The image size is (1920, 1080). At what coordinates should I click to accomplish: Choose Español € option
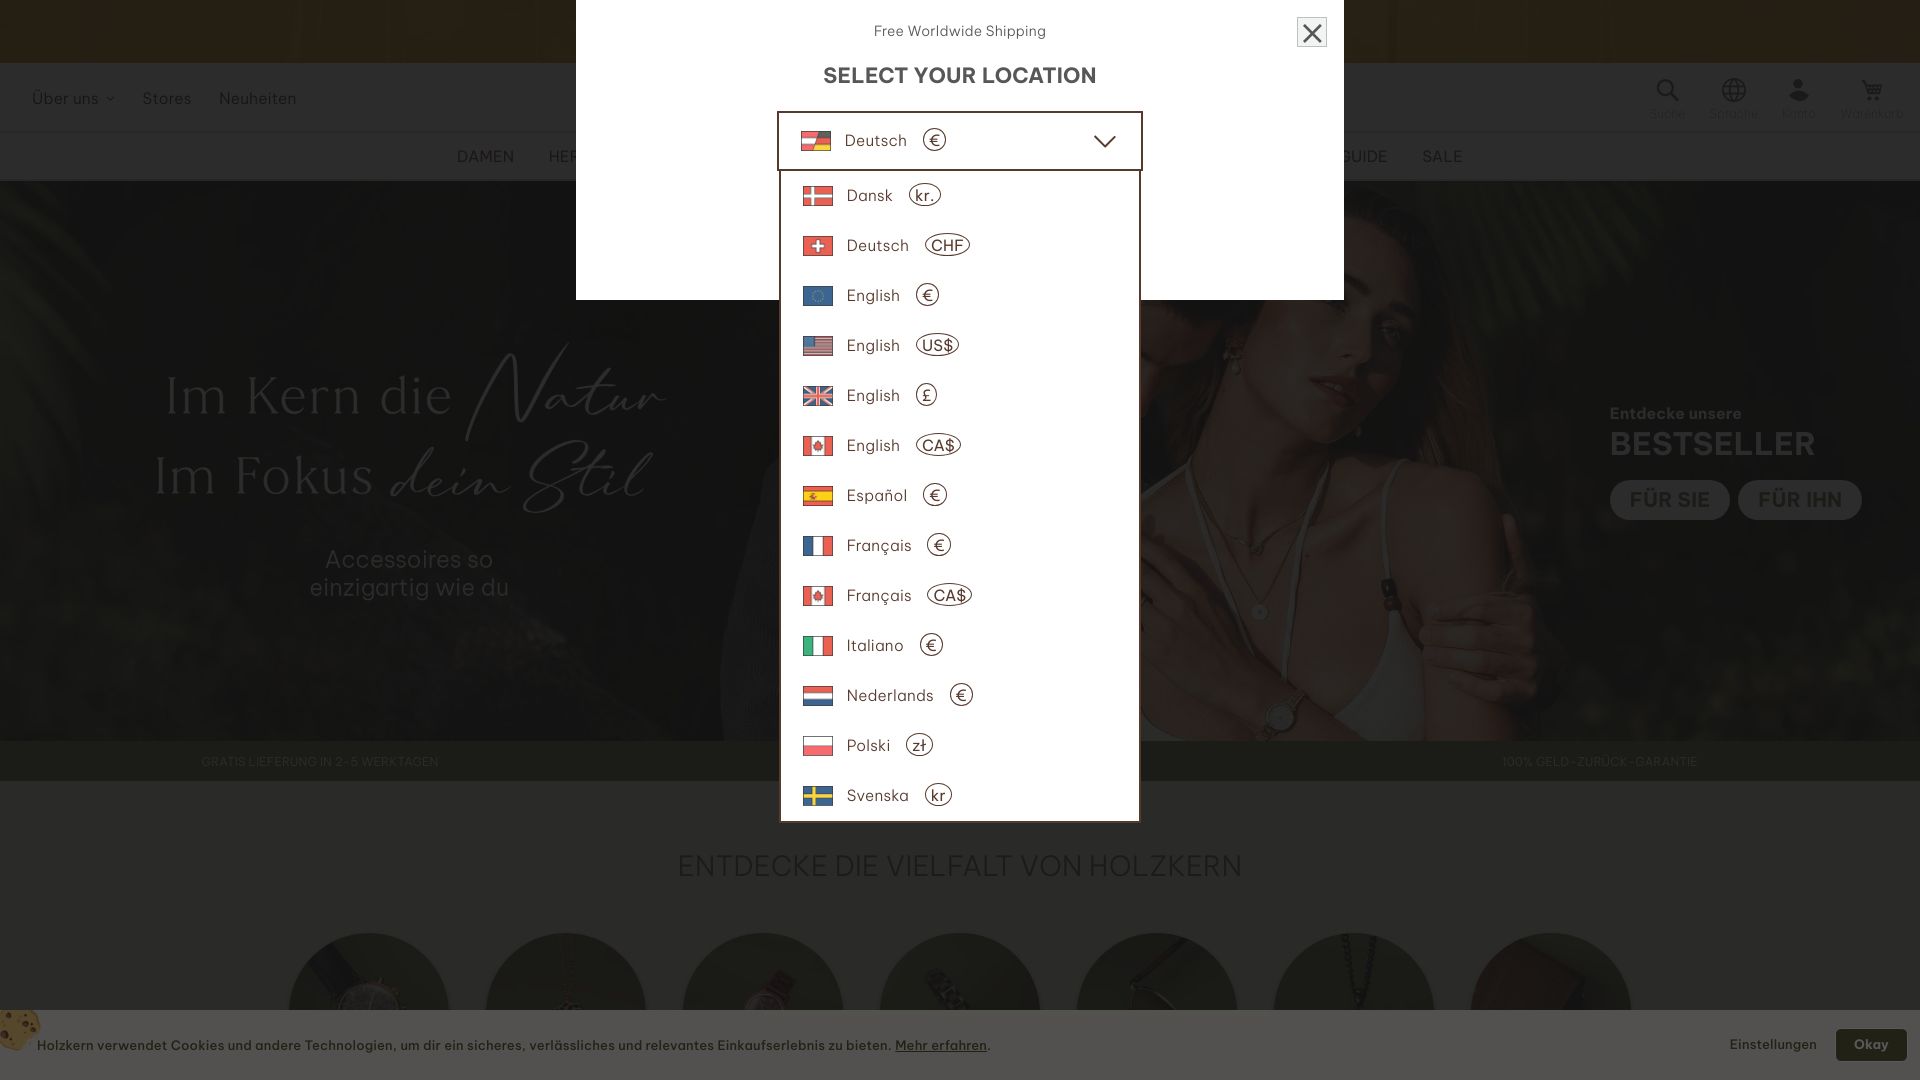click(959, 496)
